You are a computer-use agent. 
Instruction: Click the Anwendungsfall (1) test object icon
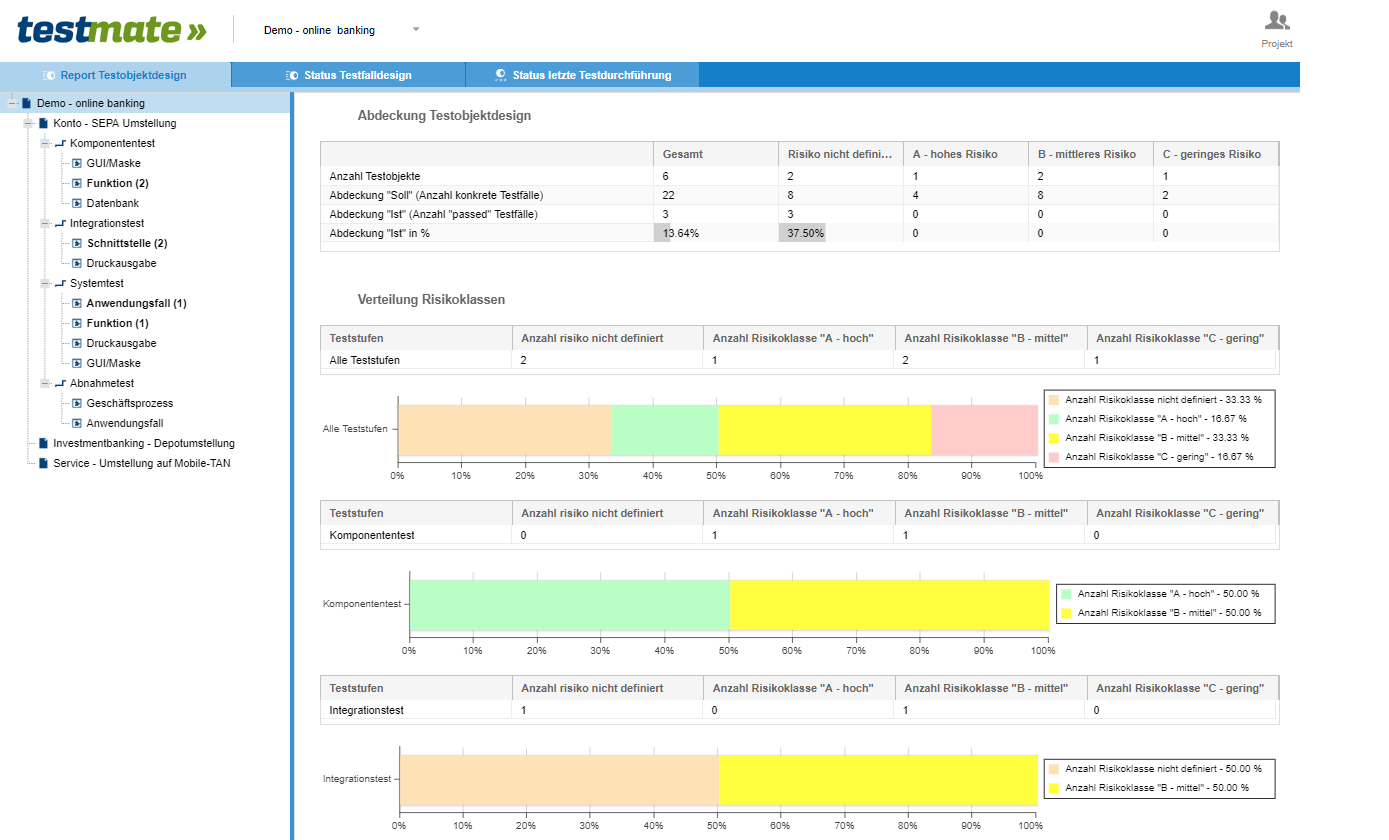pyautogui.click(x=77, y=303)
